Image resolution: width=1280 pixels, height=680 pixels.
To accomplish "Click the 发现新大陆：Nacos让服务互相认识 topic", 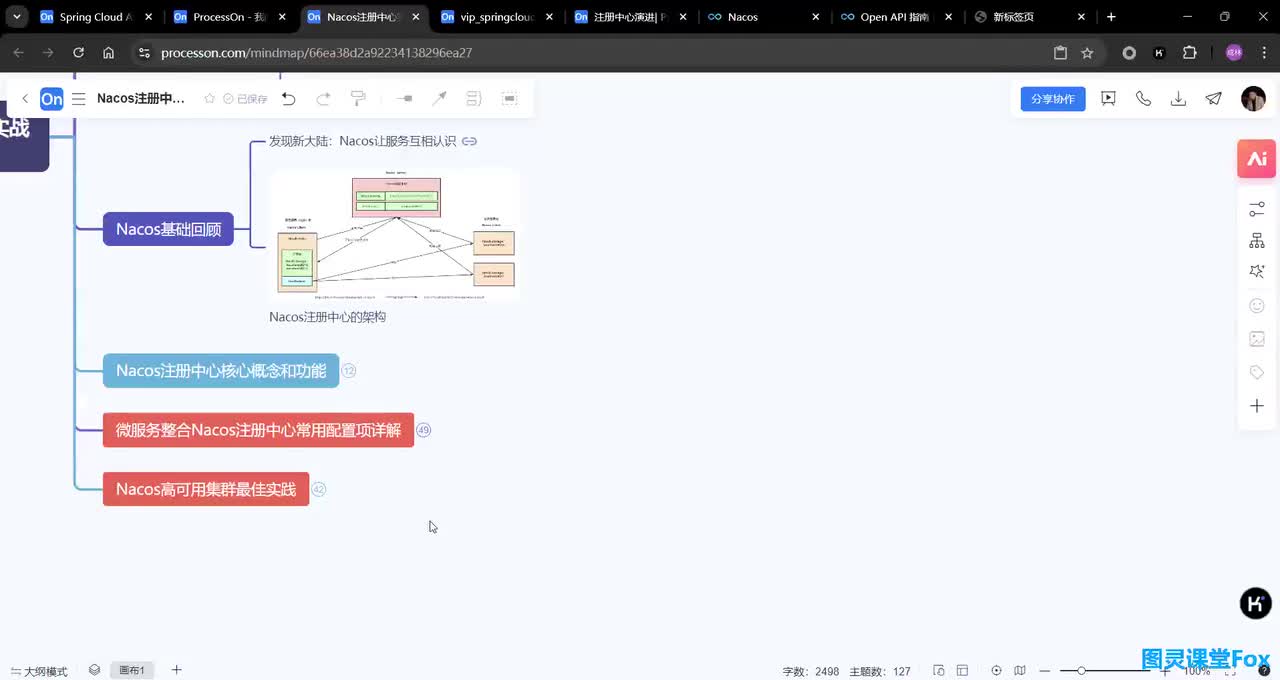I will point(362,141).
